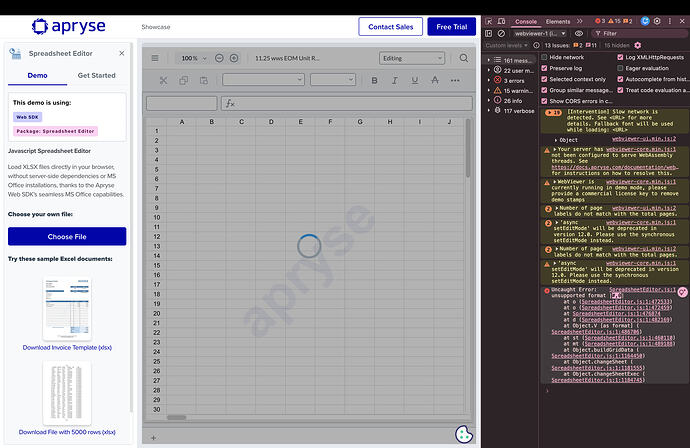This screenshot has height=448, width=690.
Task: Switch to the Demo tab
Action: pyautogui.click(x=37, y=76)
